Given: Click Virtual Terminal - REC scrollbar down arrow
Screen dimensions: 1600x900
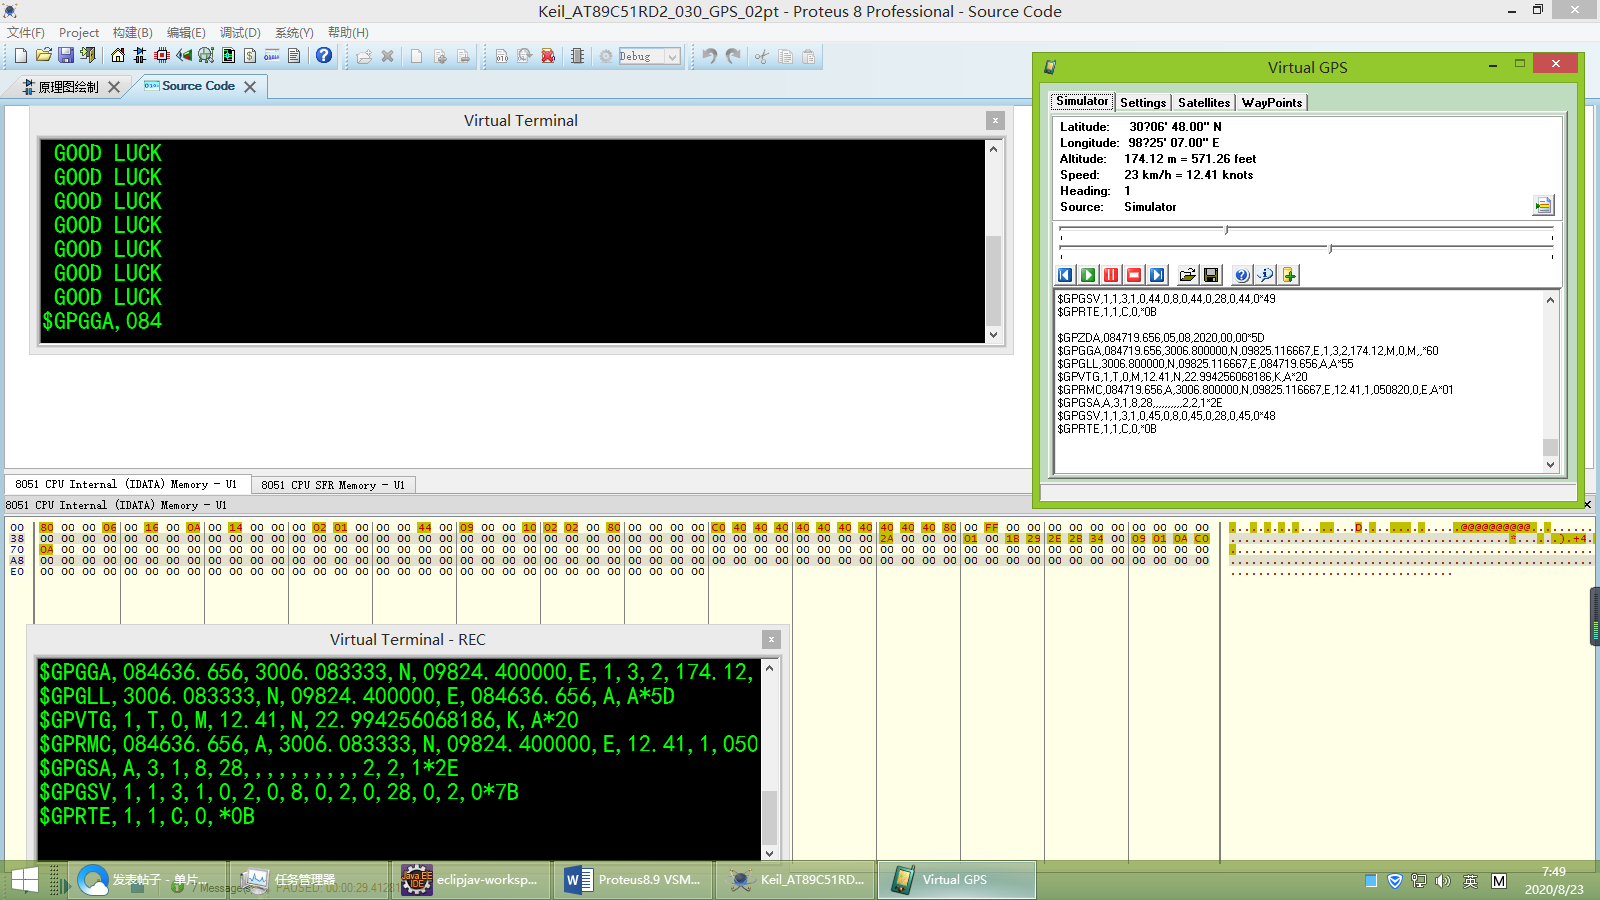Looking at the screenshot, I should pyautogui.click(x=769, y=853).
